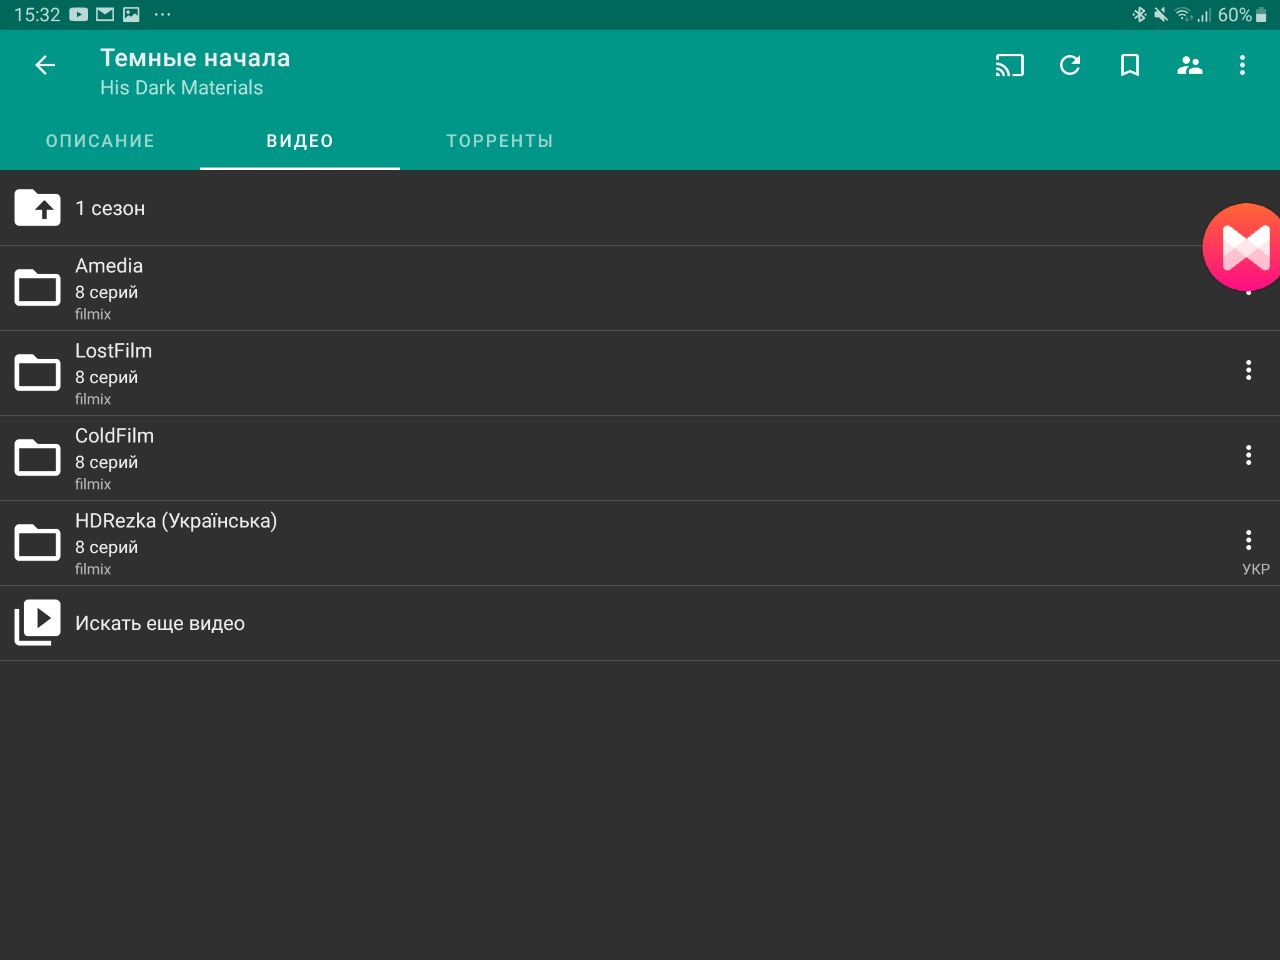Tap the УКР language tag
Screen dimensions: 1280x960
[x=1256, y=569]
